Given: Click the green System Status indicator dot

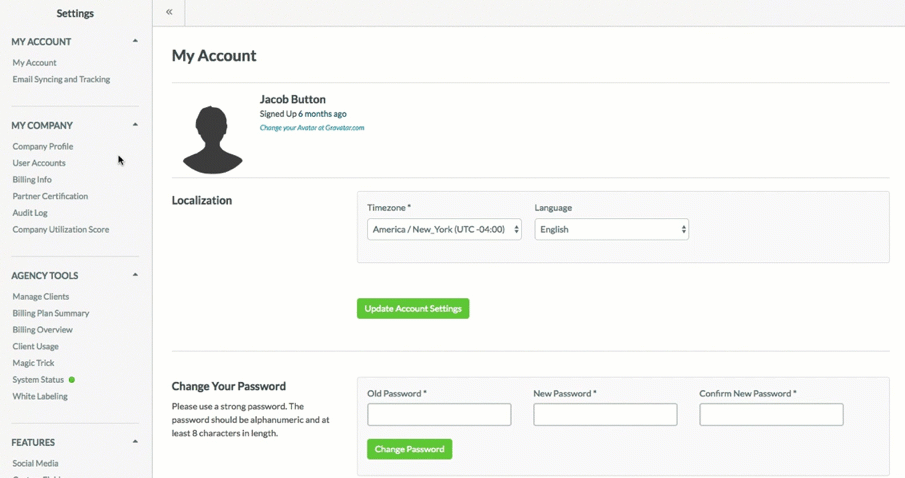Looking at the screenshot, I should (x=72, y=380).
